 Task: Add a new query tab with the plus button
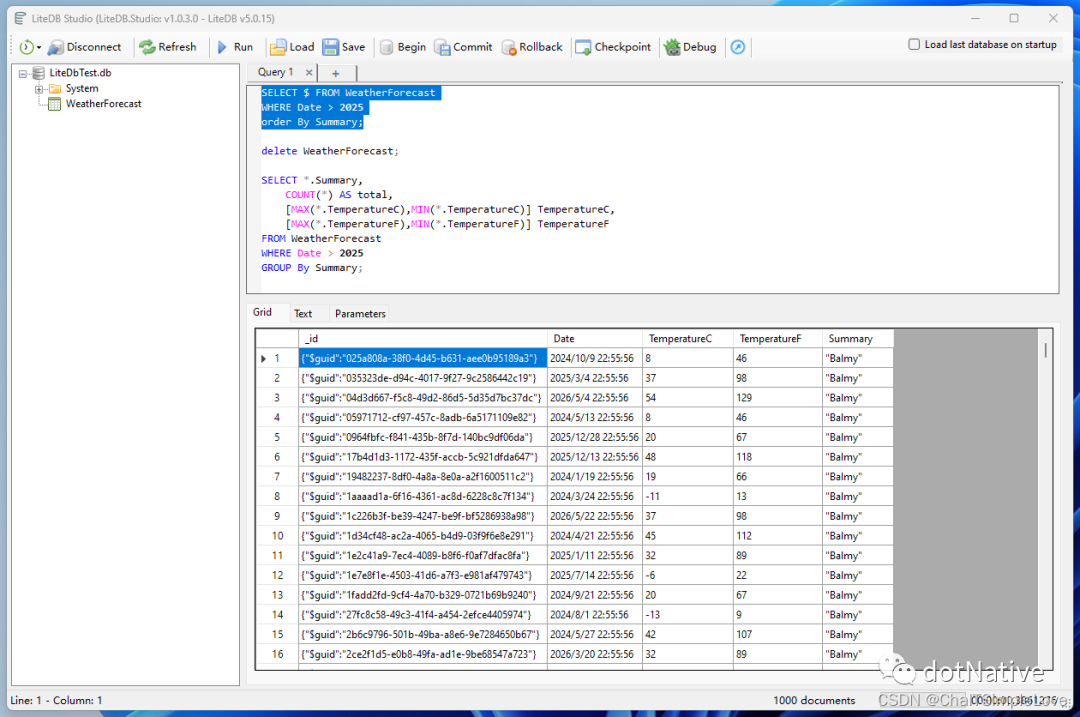(336, 72)
